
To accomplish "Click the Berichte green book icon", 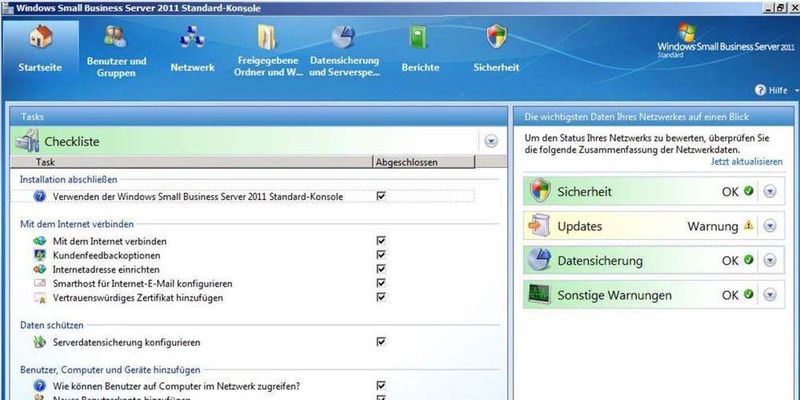I will 419,37.
